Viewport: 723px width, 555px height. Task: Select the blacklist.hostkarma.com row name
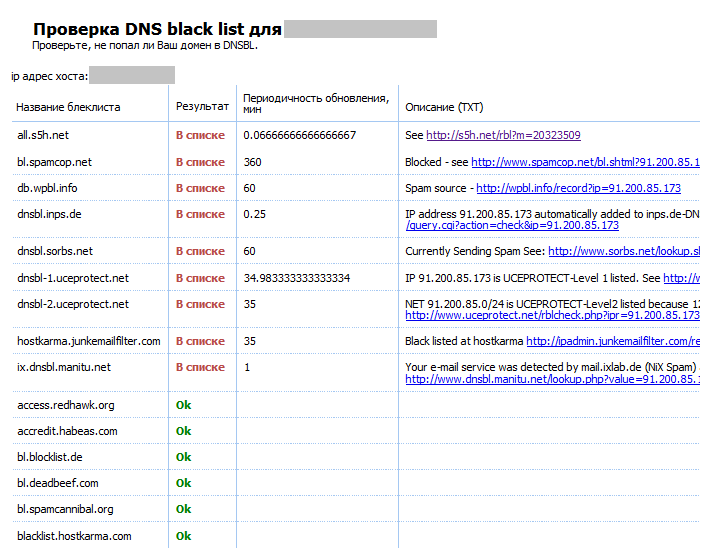[74, 536]
